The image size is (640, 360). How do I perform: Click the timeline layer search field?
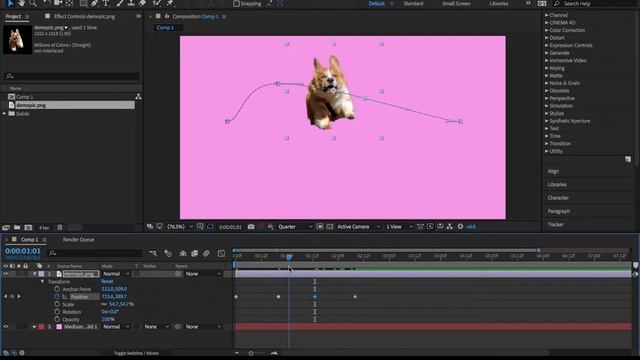point(95,253)
